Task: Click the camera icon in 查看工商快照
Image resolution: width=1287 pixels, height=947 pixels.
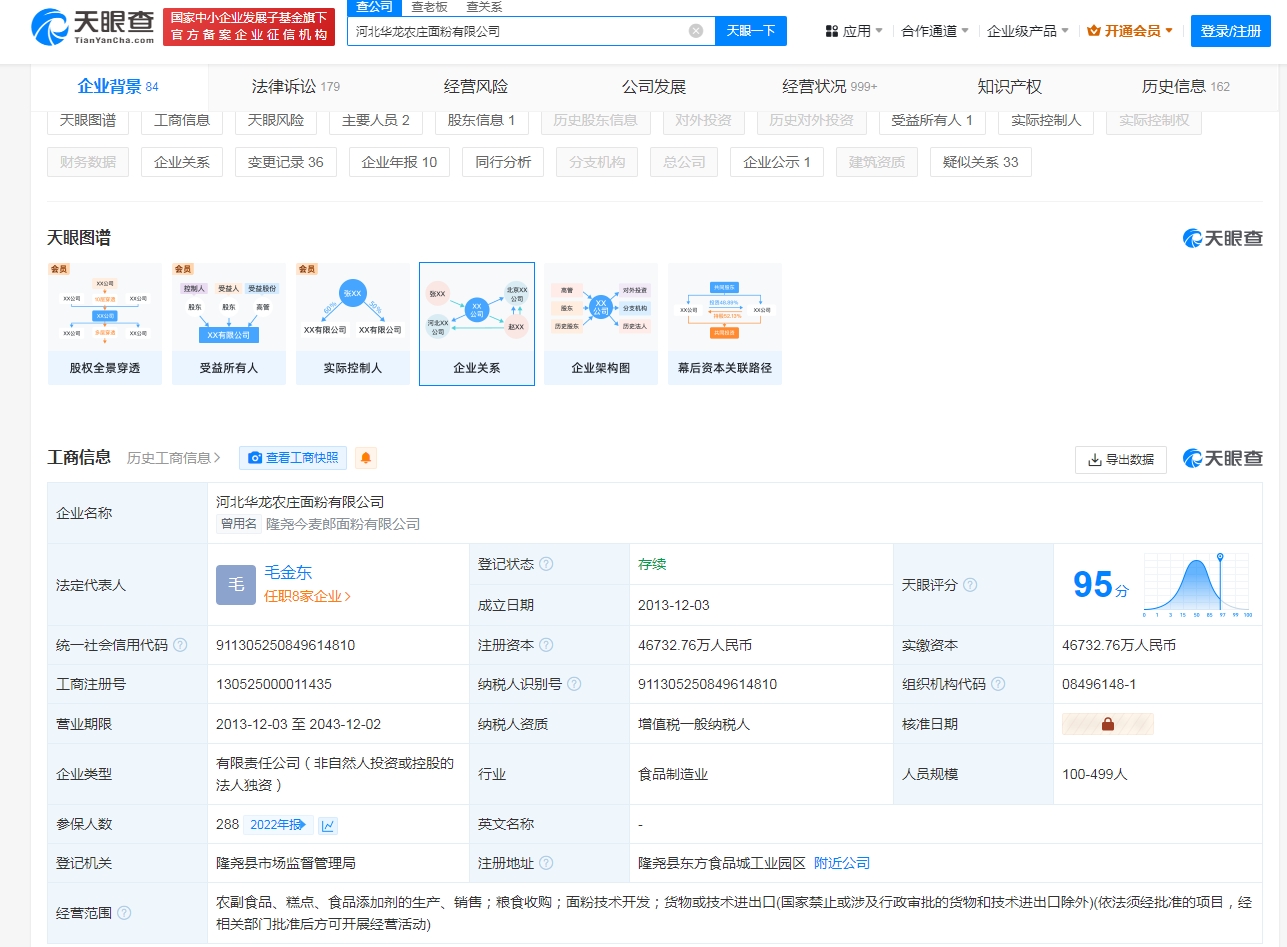Action: coord(255,458)
